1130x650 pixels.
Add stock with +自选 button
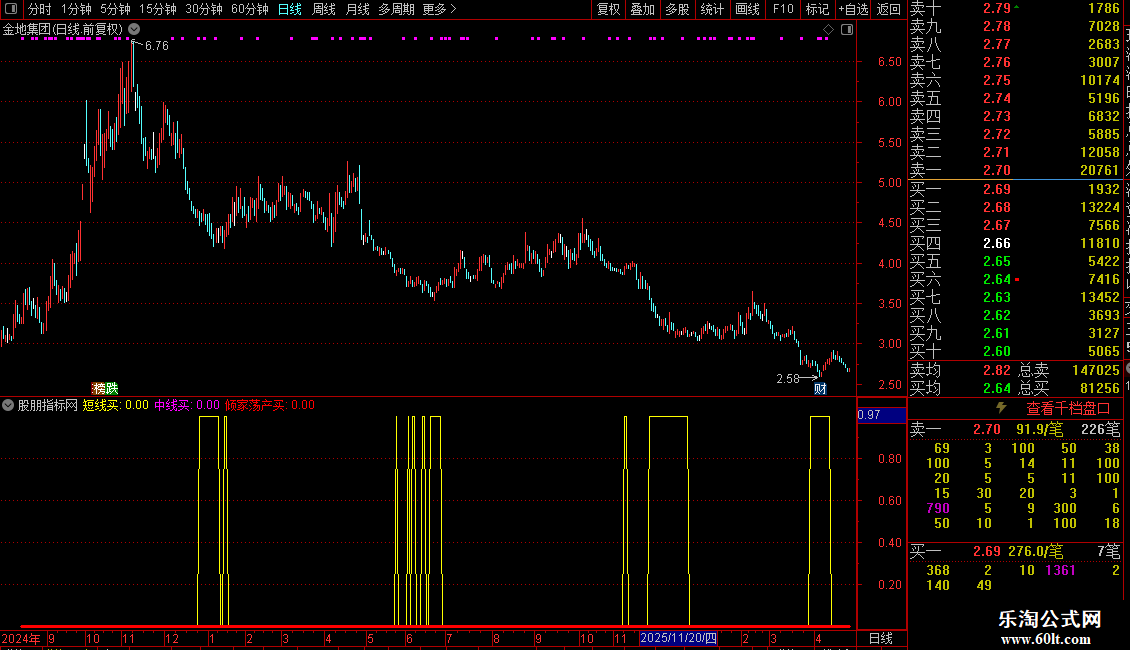[853, 9]
